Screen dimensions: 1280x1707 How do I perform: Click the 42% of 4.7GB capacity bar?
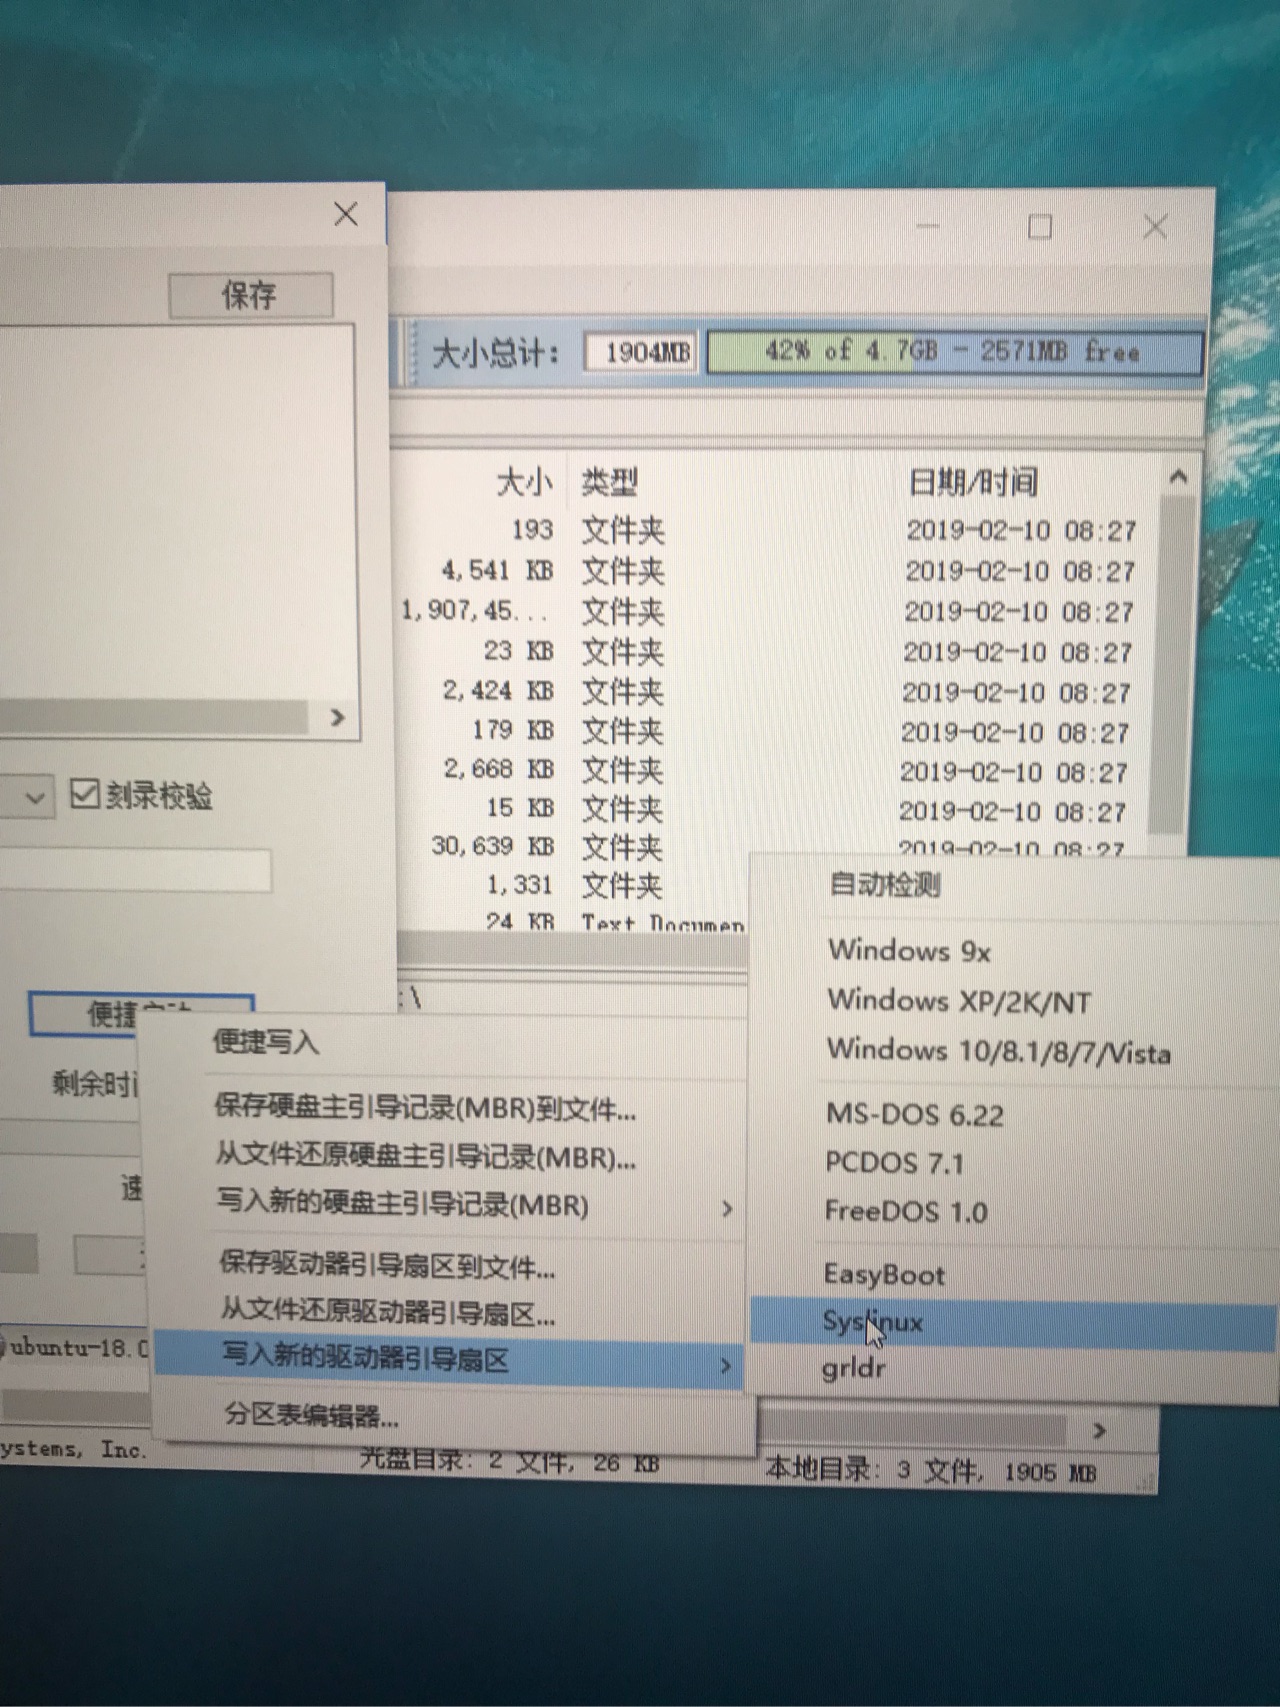click(x=953, y=352)
